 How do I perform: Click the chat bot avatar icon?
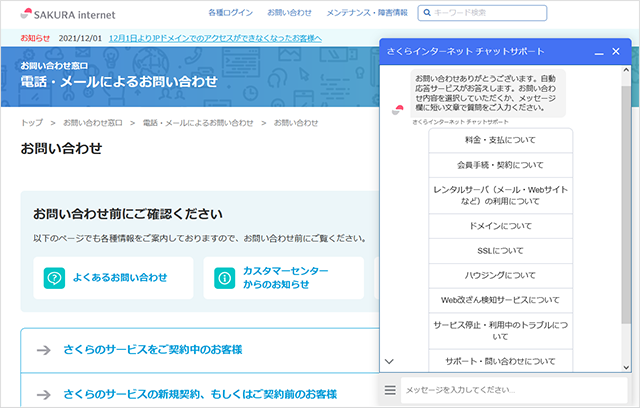tap(397, 111)
